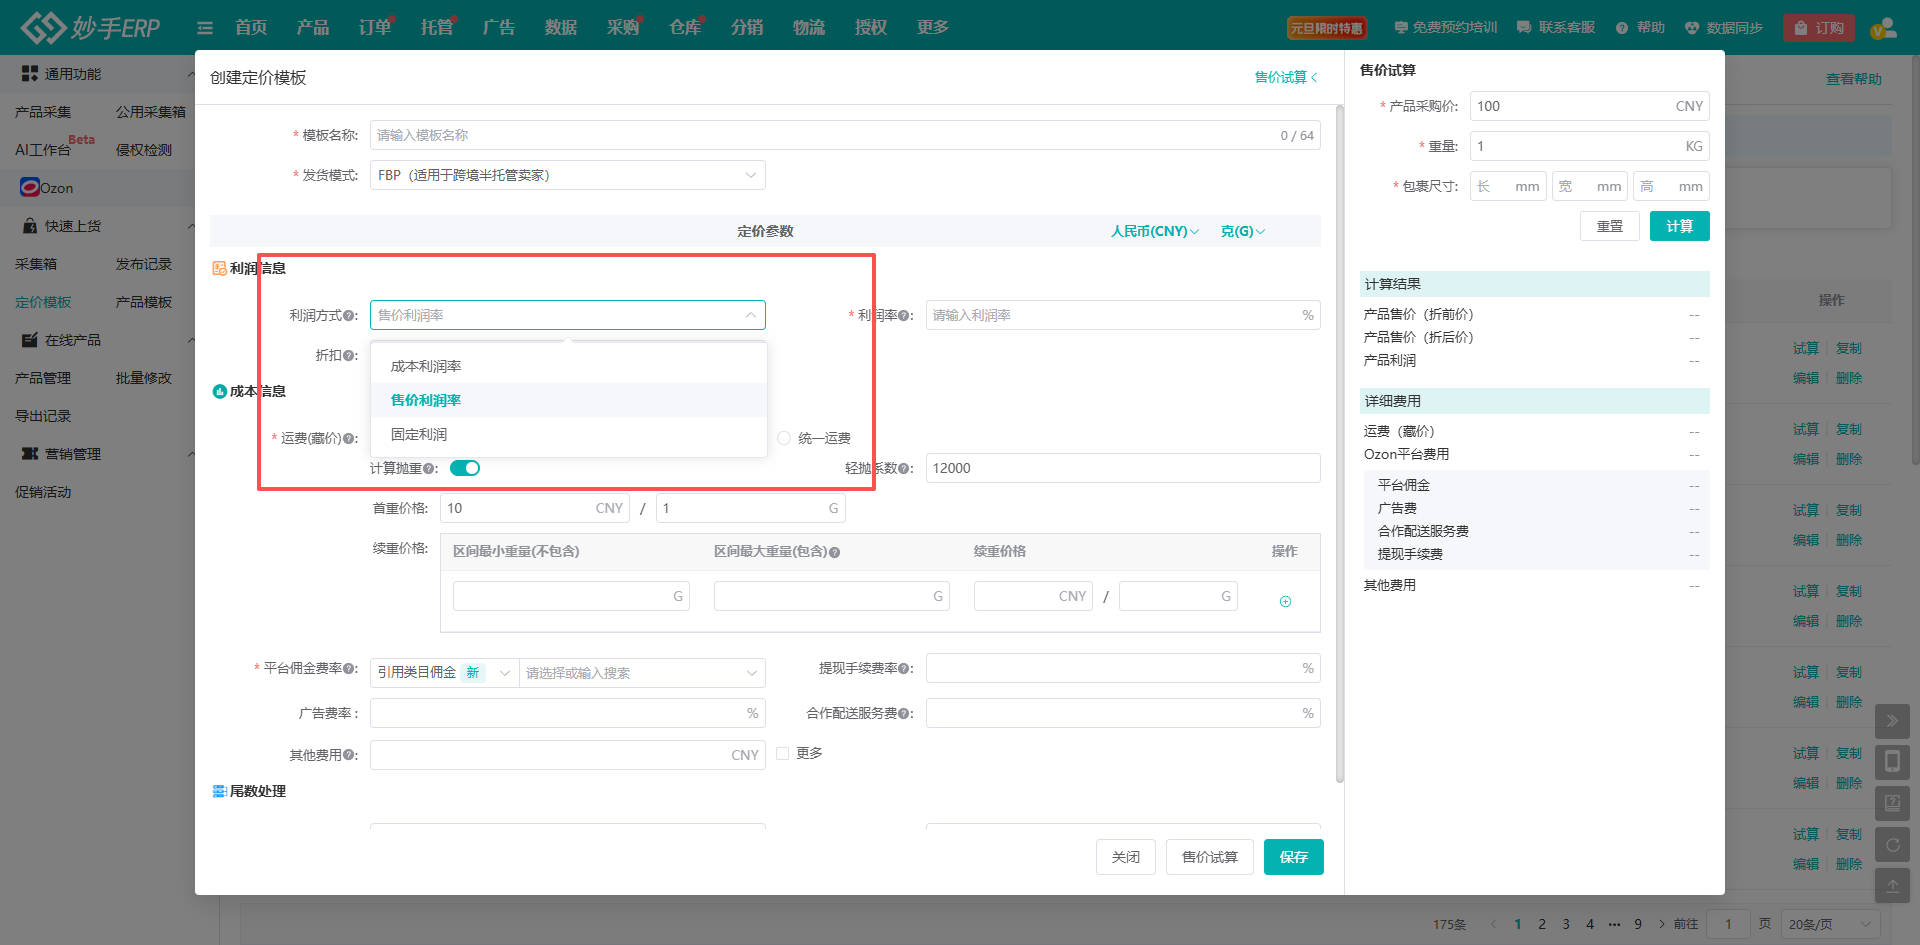Click the help icon next to 区间最大重量(包含)

834,552
